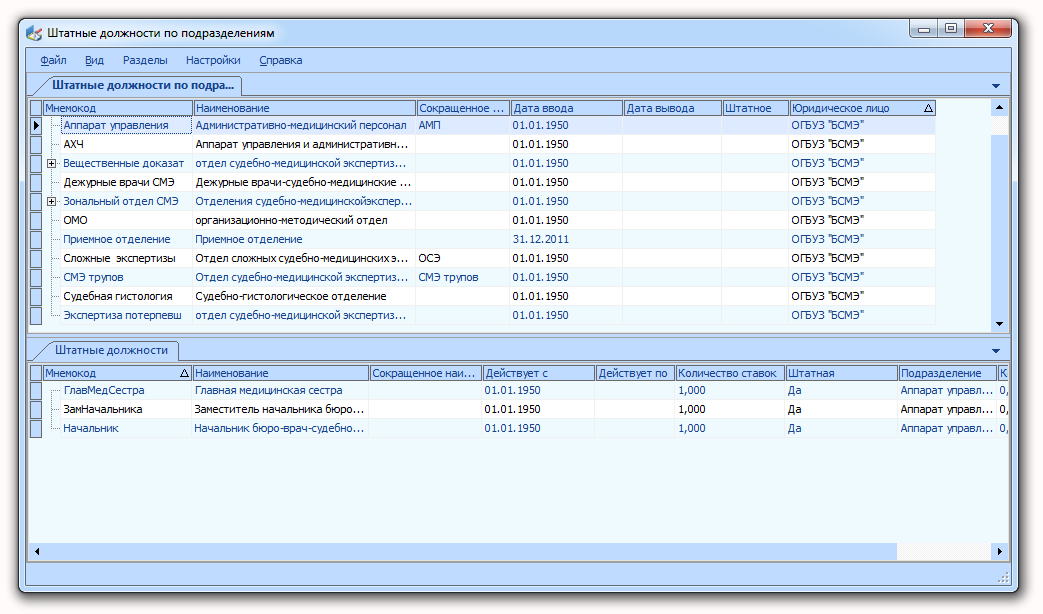Image resolution: width=1043 pixels, height=614 pixels.
Task: Click the Дата ввода column header
Action: point(567,108)
